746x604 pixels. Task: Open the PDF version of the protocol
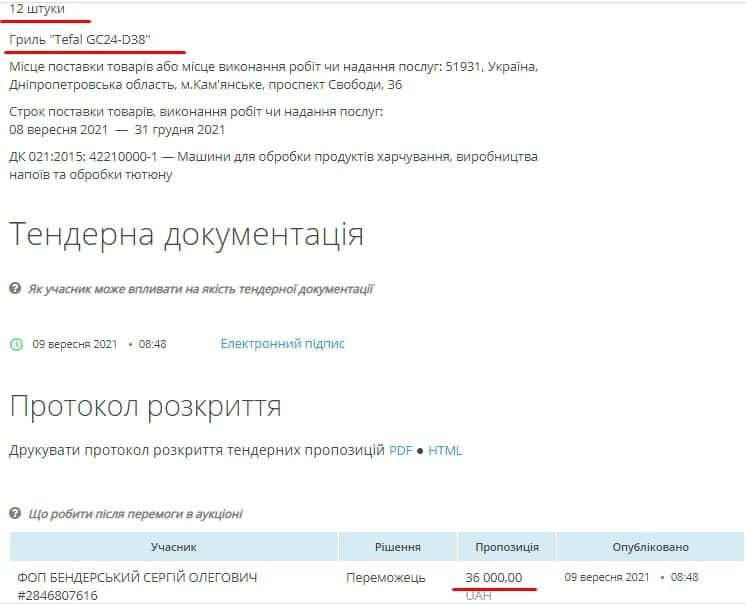(x=400, y=451)
